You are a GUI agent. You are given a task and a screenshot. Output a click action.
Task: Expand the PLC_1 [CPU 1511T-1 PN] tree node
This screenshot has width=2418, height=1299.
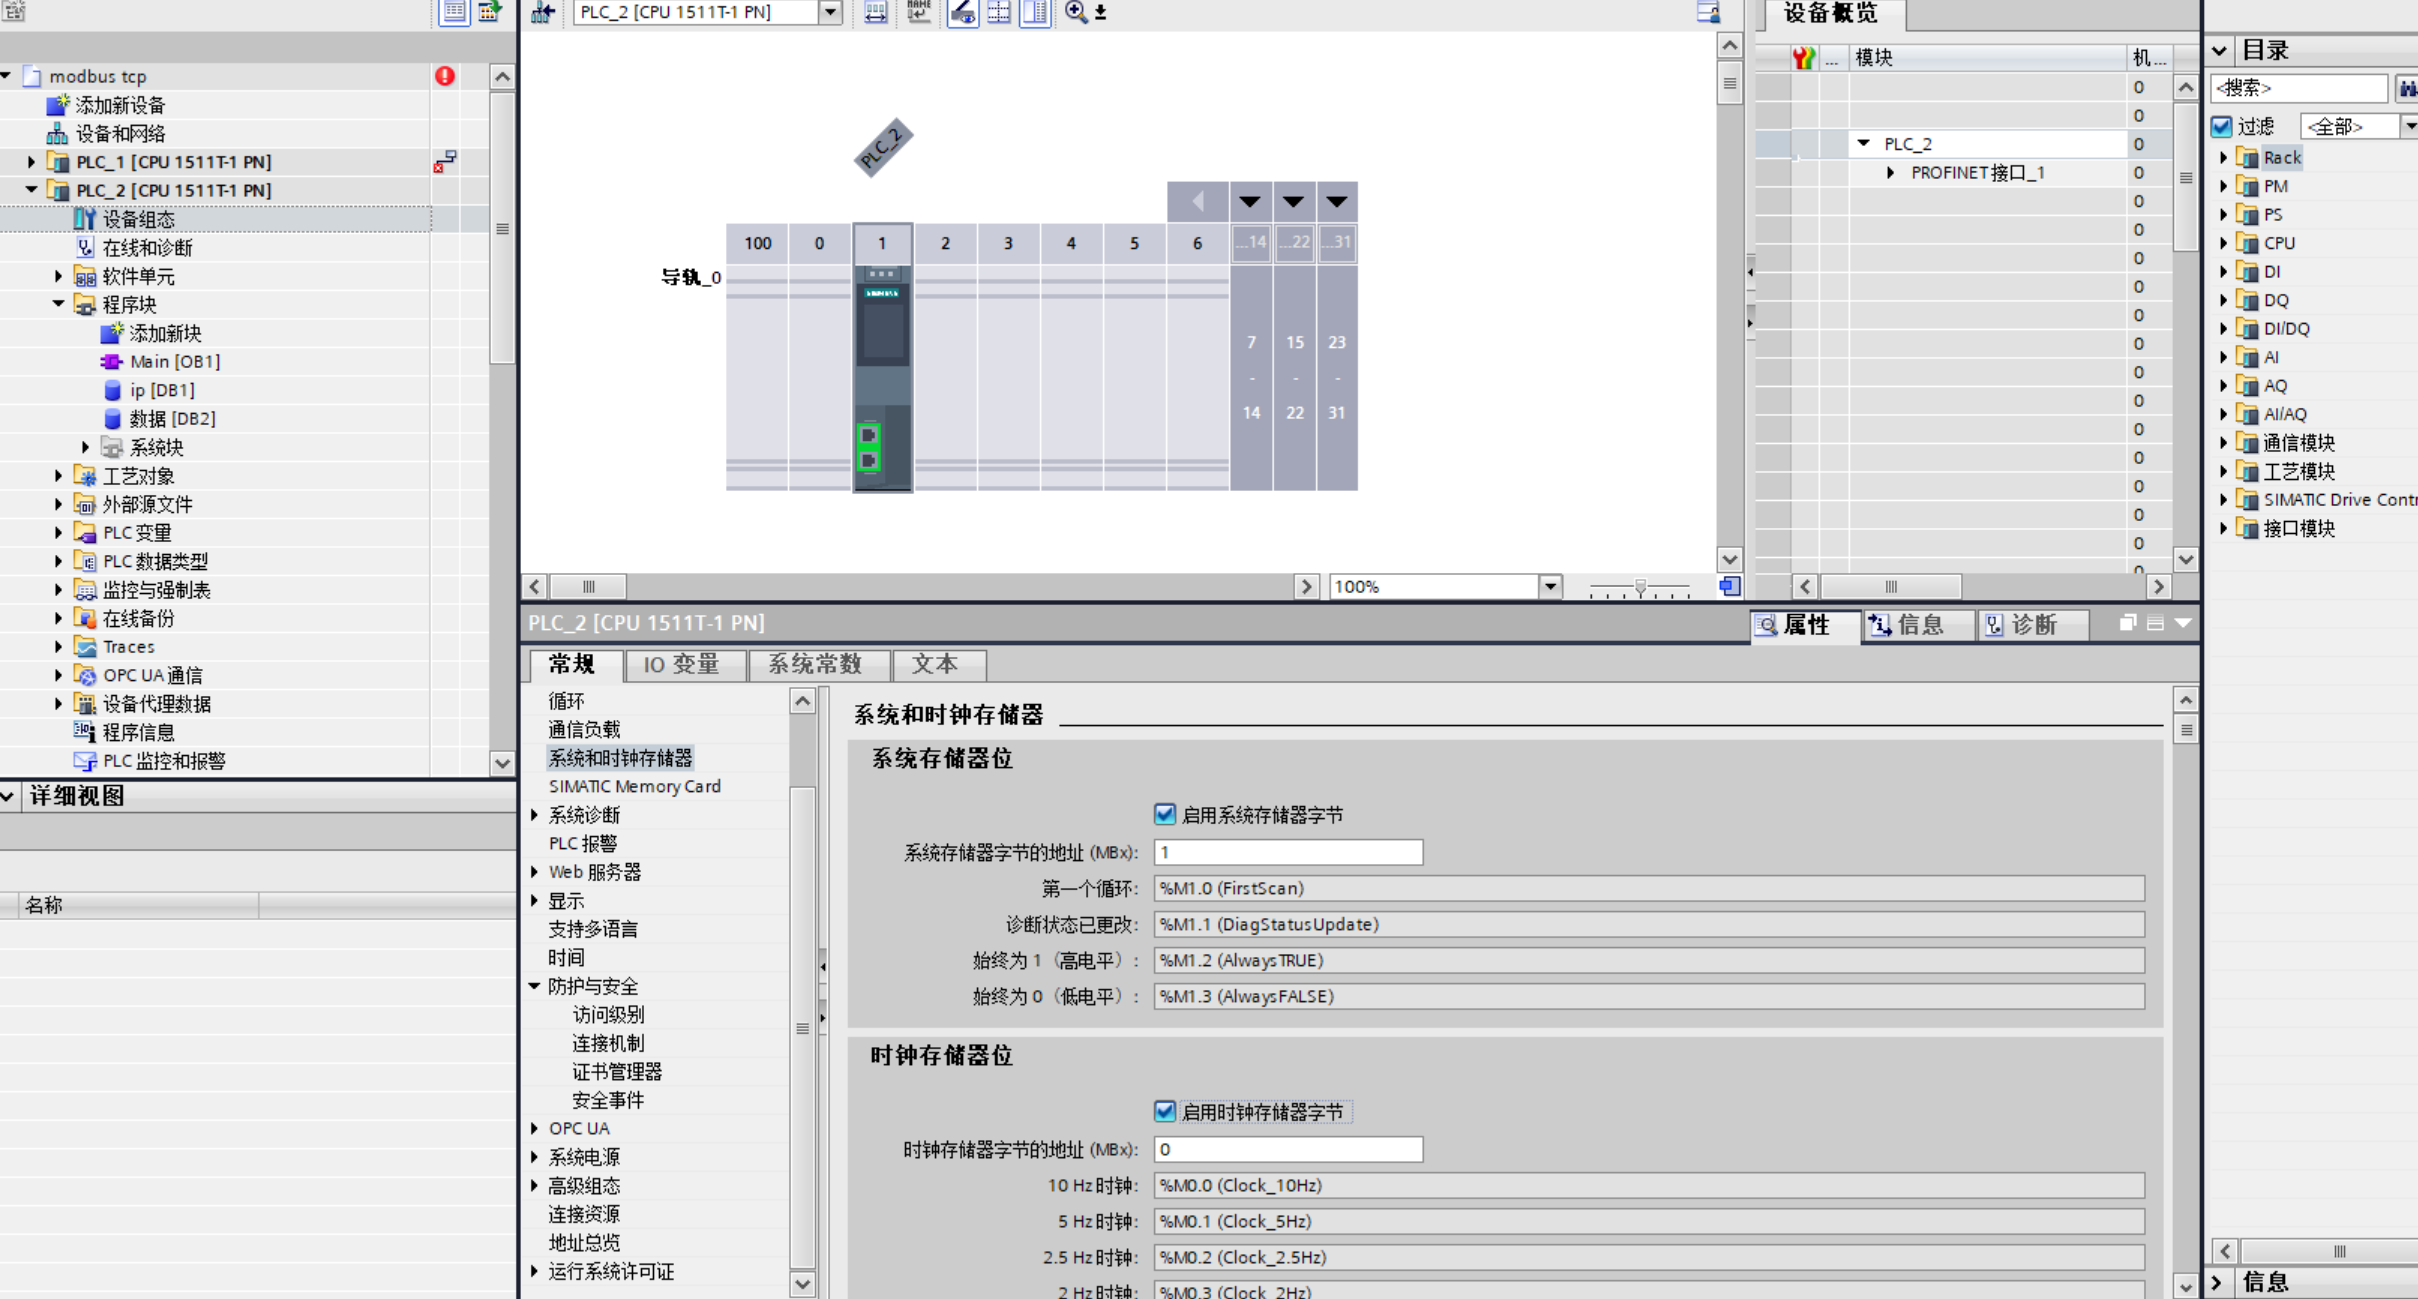31,162
